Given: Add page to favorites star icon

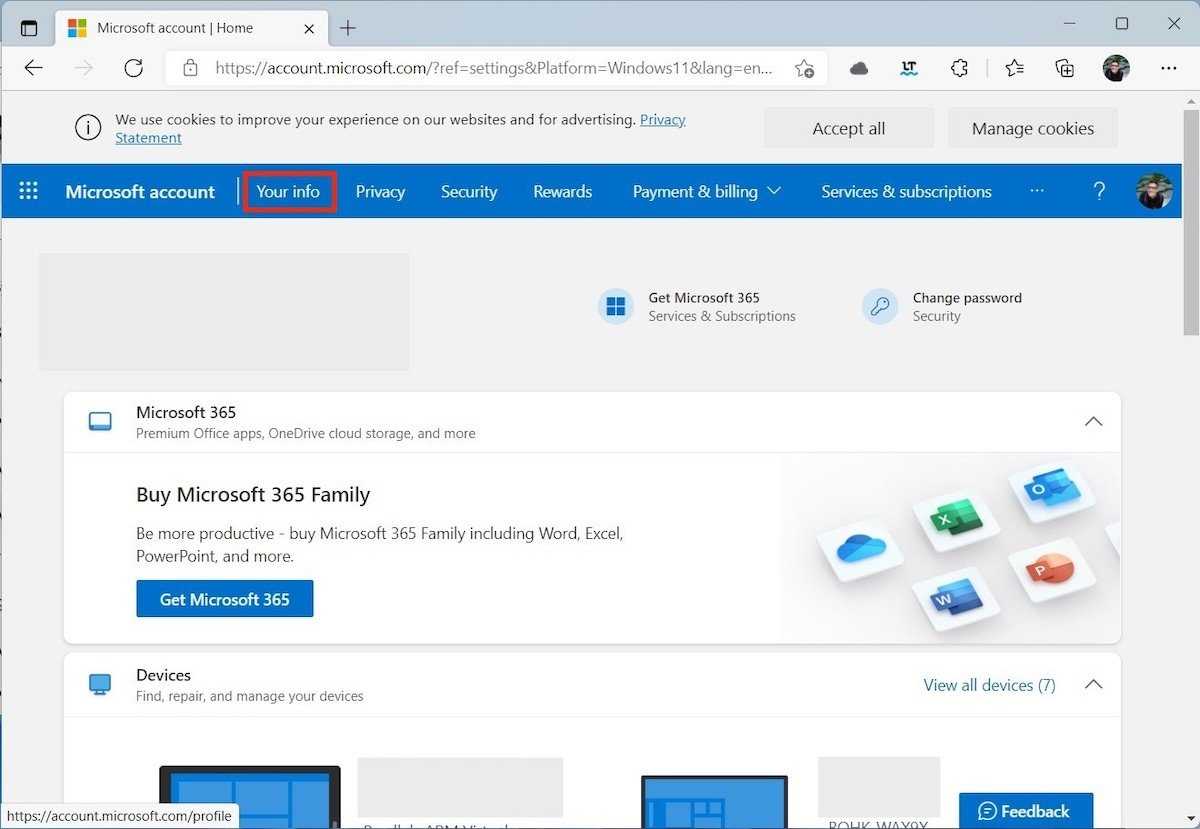Looking at the screenshot, I should click(x=804, y=68).
